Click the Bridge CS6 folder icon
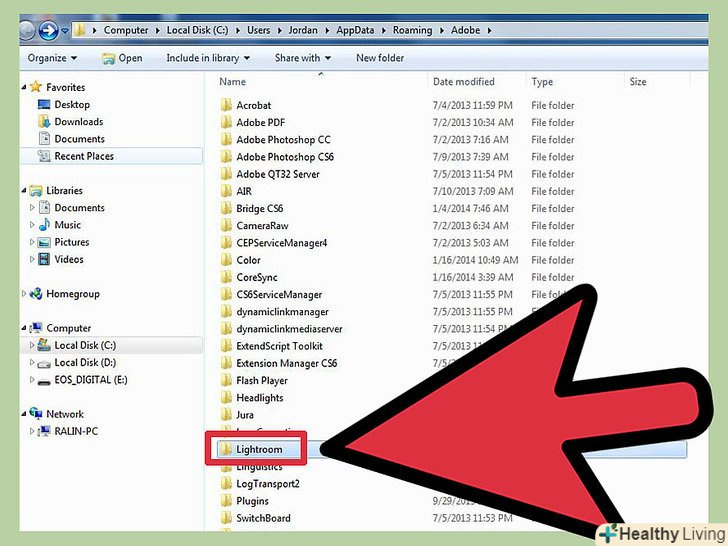This screenshot has width=728, height=546. (226, 208)
